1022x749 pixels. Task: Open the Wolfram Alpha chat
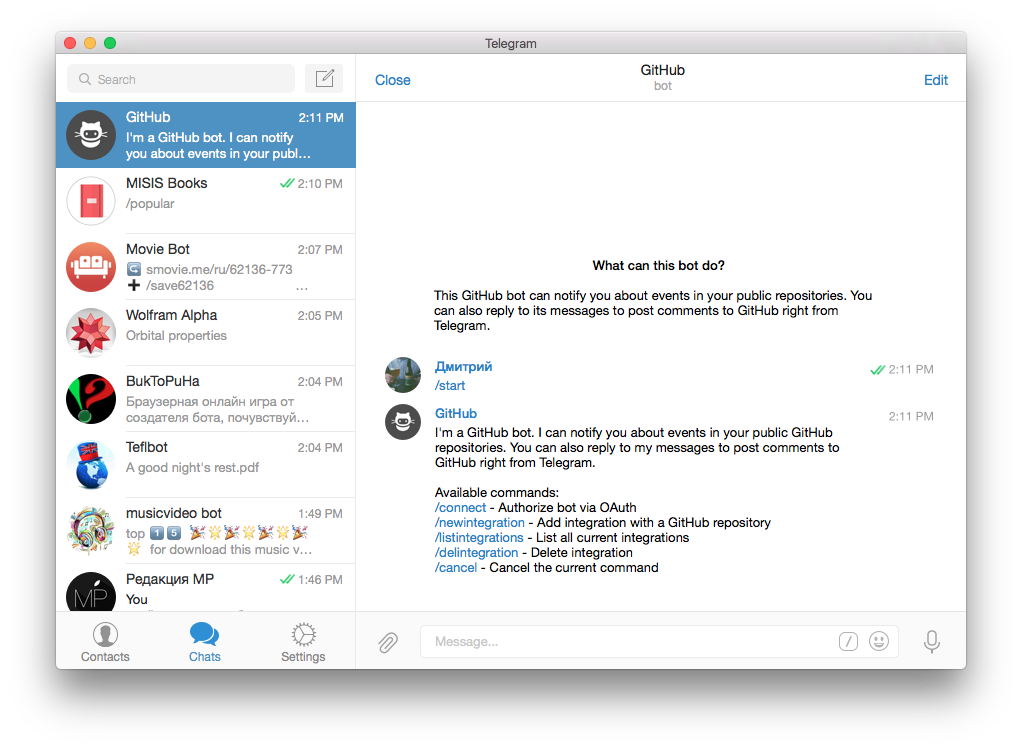tap(205, 332)
